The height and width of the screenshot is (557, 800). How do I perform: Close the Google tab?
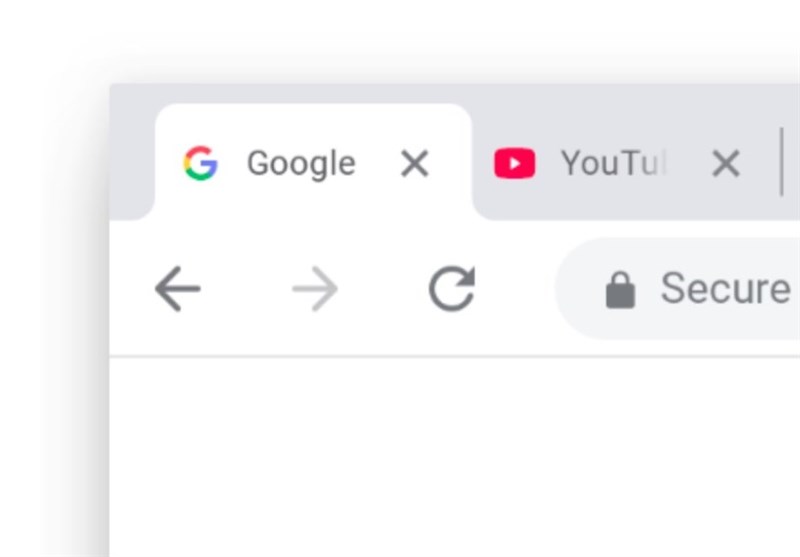pos(414,163)
